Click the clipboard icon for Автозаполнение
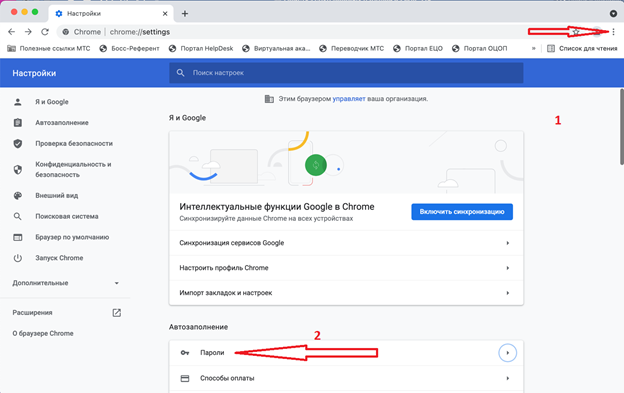 coord(18,123)
